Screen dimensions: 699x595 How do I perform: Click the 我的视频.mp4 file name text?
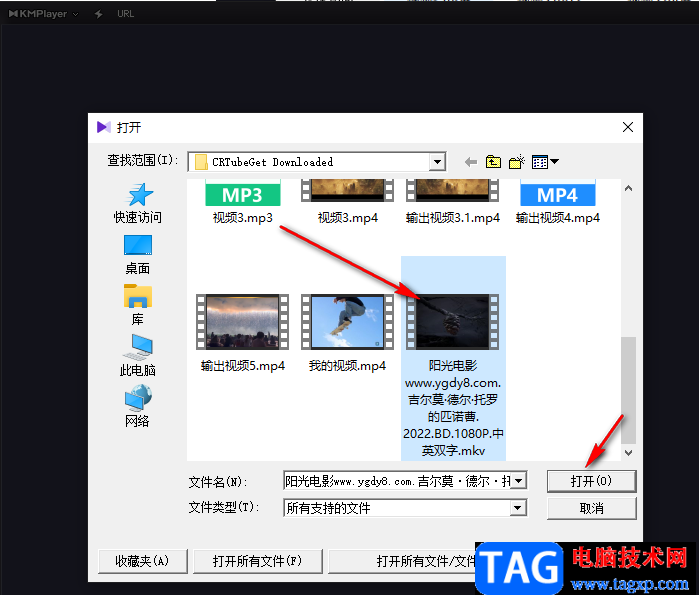[347, 366]
